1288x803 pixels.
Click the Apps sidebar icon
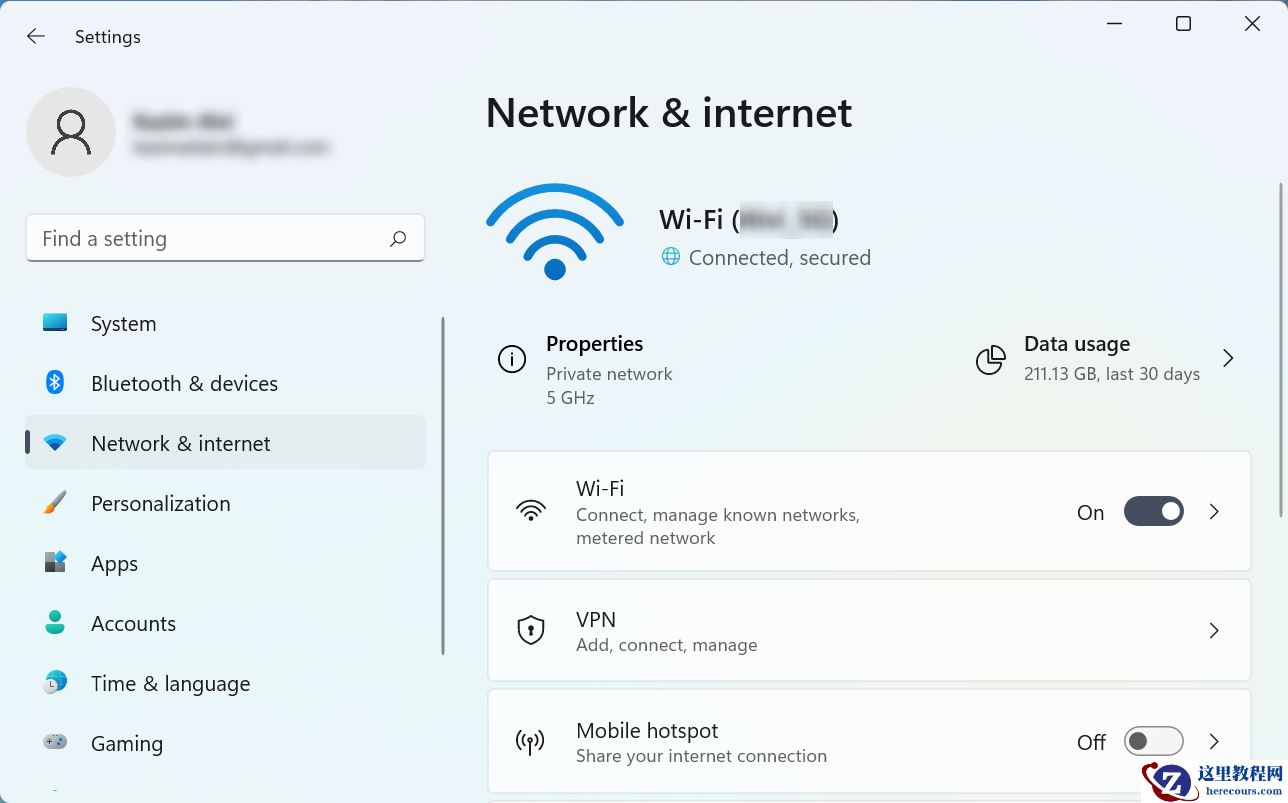click(54, 563)
